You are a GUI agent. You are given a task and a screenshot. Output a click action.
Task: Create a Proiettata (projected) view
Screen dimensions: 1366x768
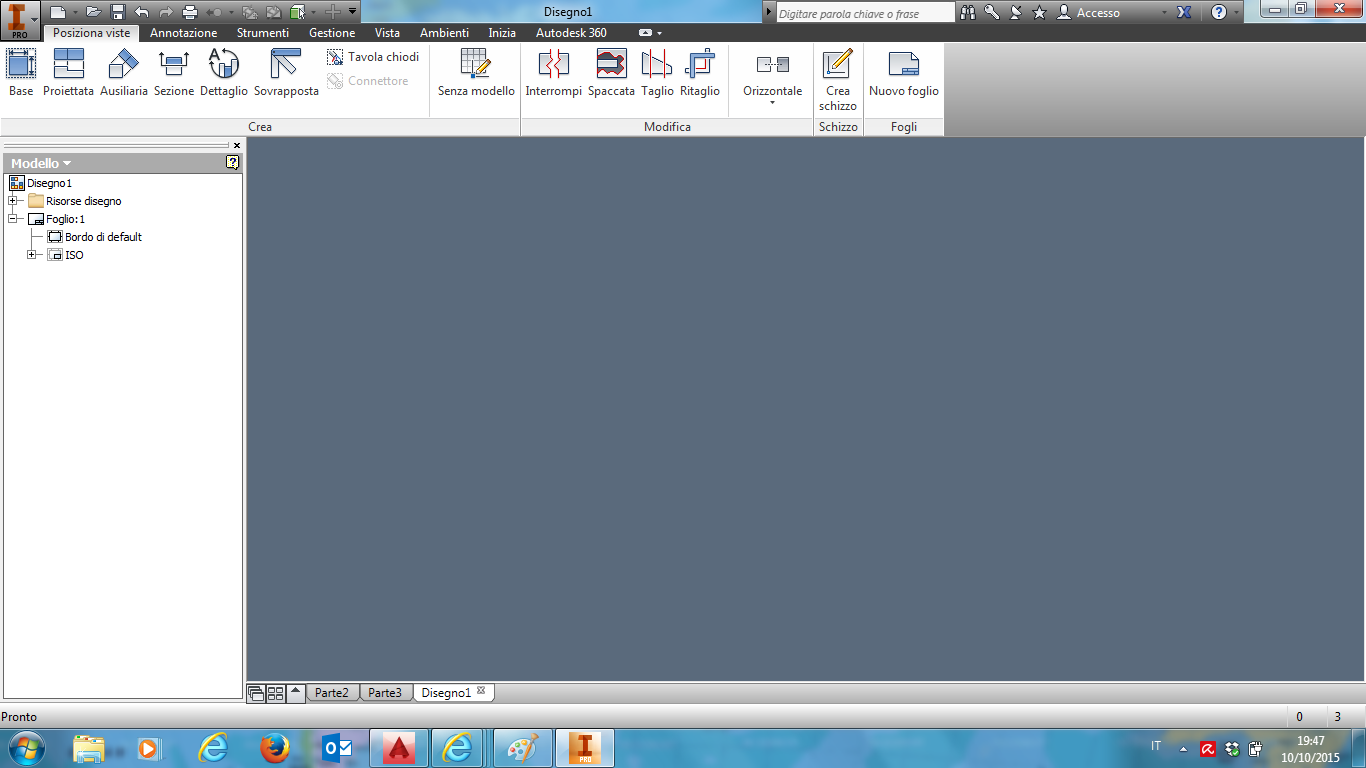click(68, 70)
